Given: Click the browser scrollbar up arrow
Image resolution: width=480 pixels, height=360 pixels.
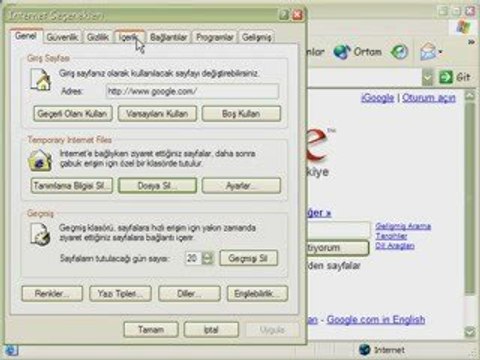Looking at the screenshot, I should (470, 96).
